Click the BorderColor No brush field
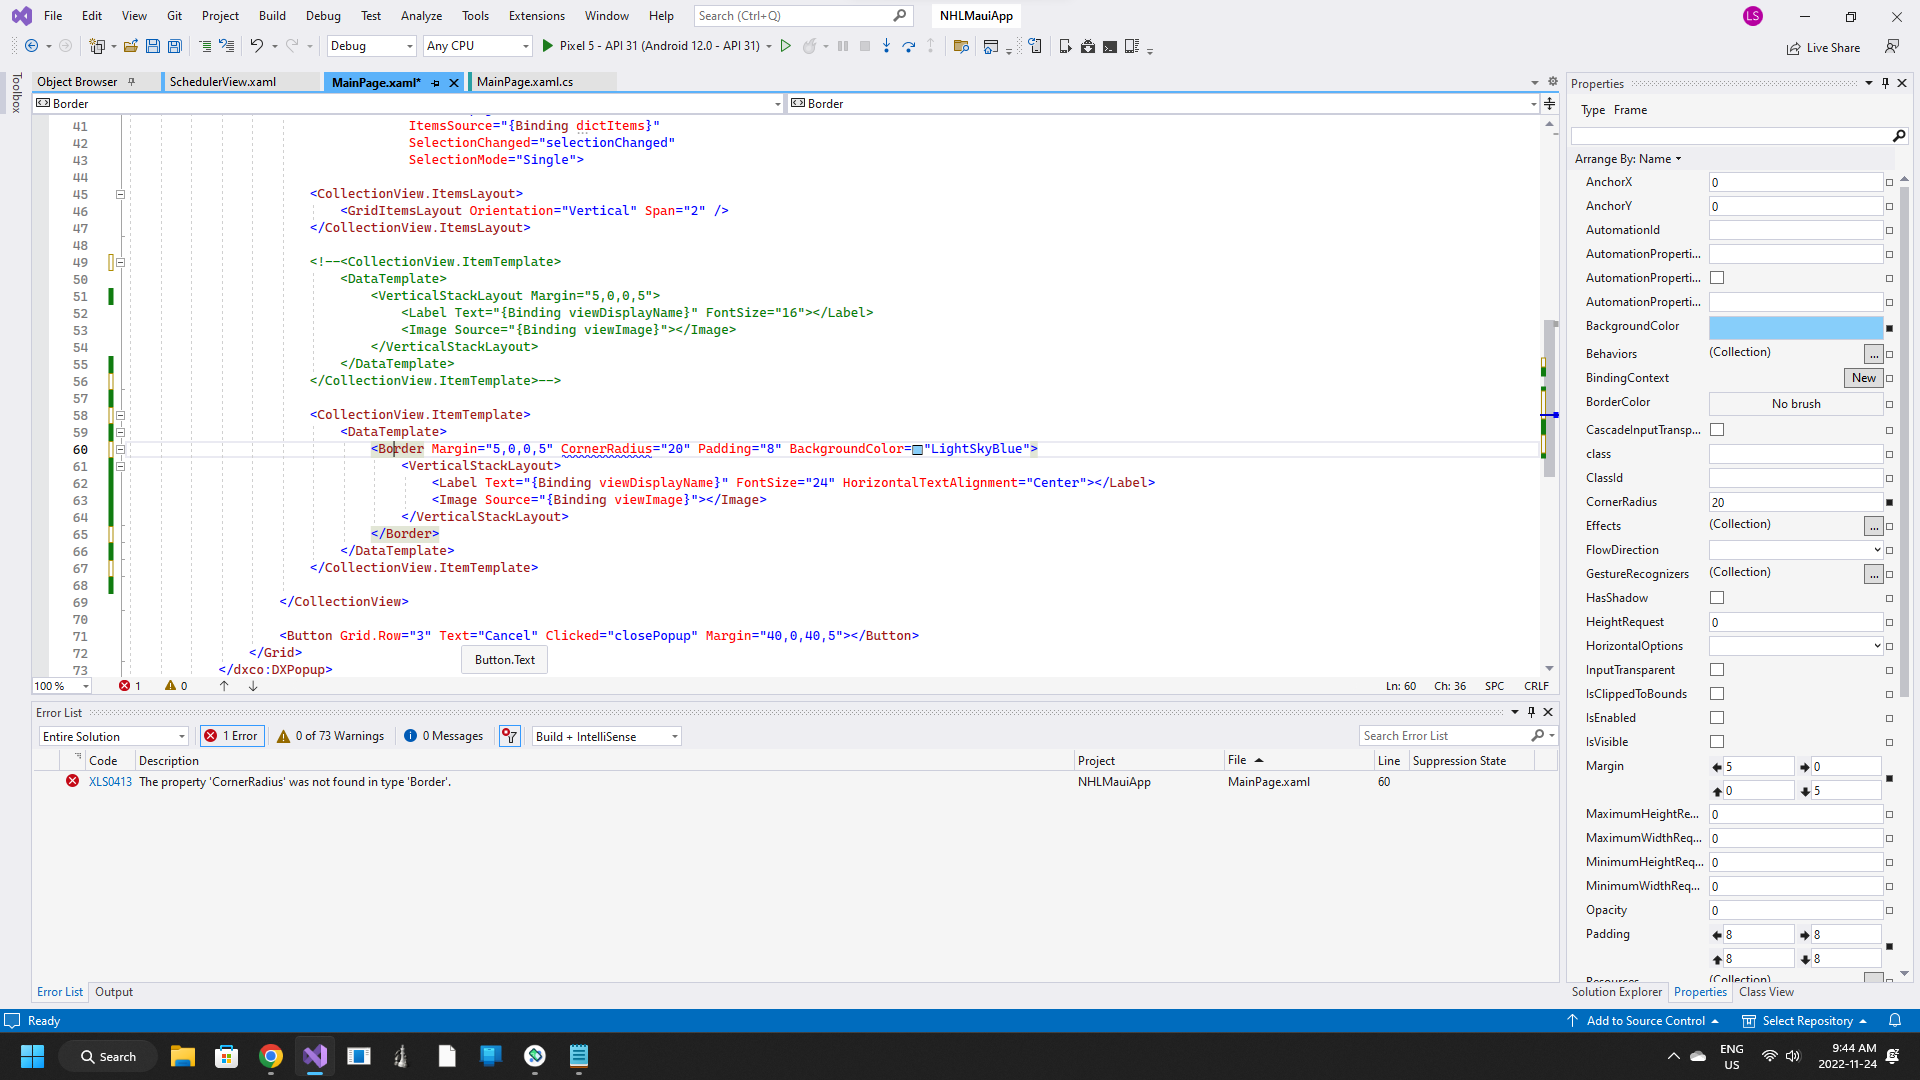Viewport: 1920px width, 1080px height. pos(1796,404)
